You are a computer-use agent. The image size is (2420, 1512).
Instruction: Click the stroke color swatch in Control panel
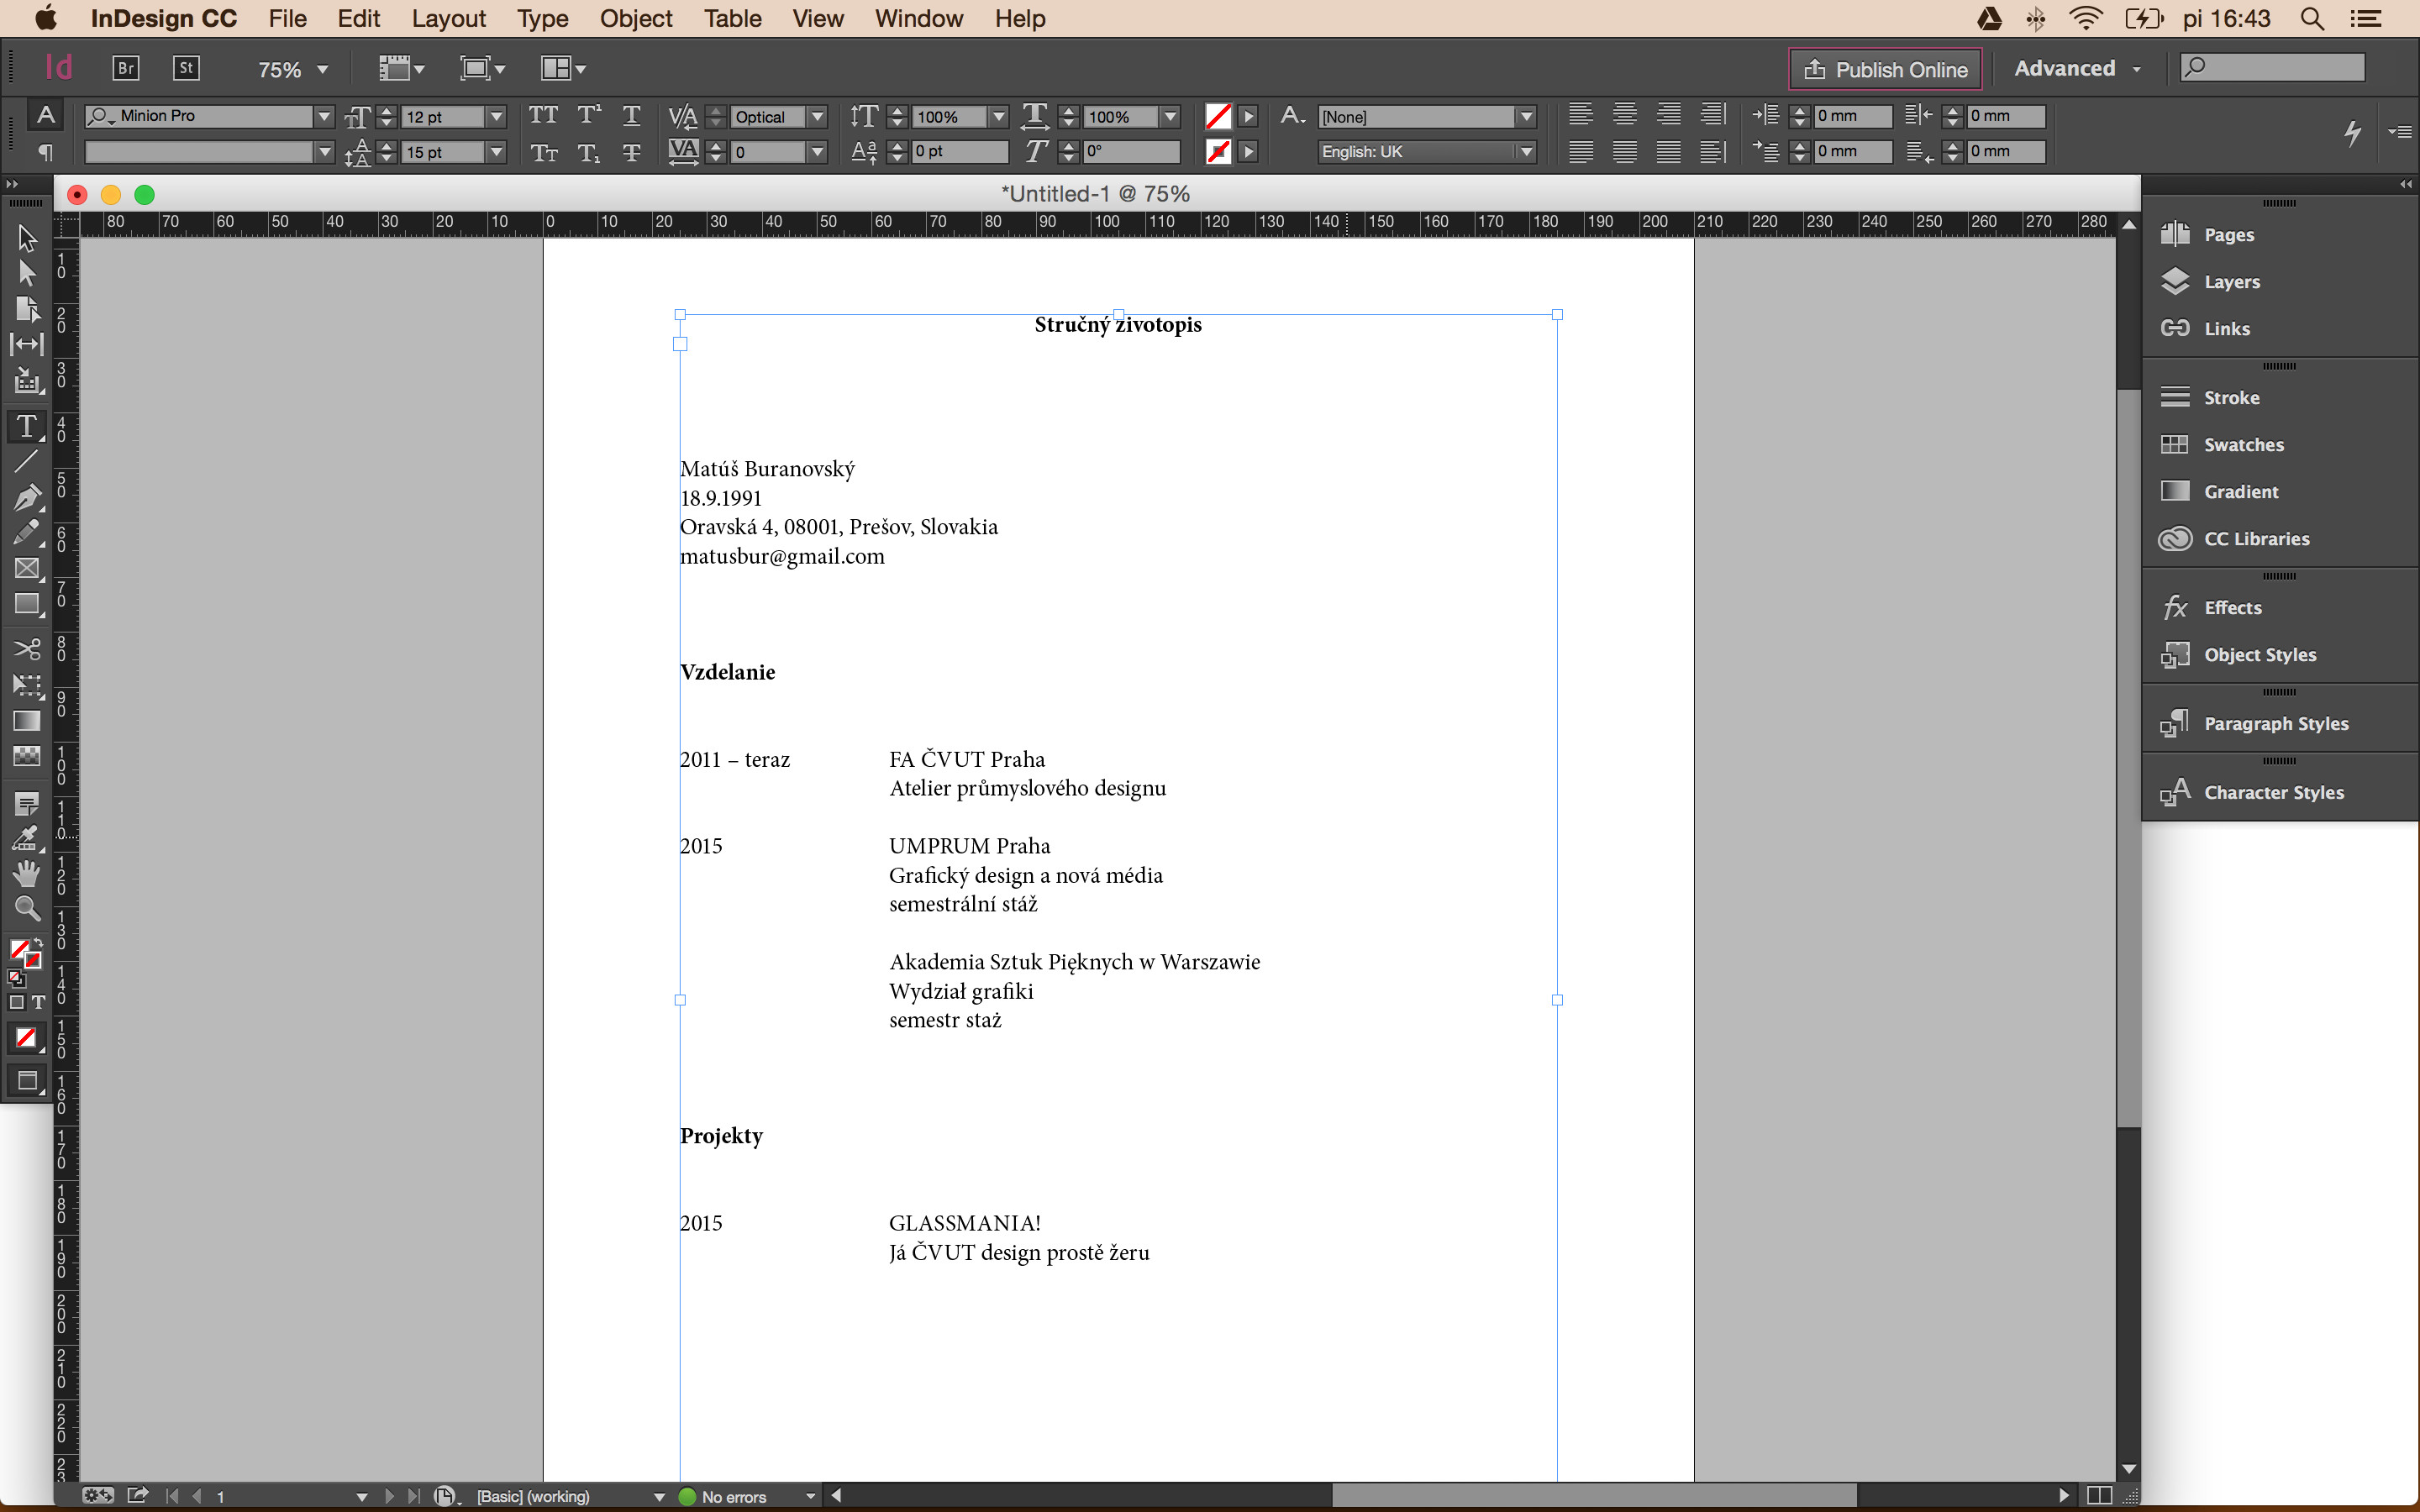1218,152
